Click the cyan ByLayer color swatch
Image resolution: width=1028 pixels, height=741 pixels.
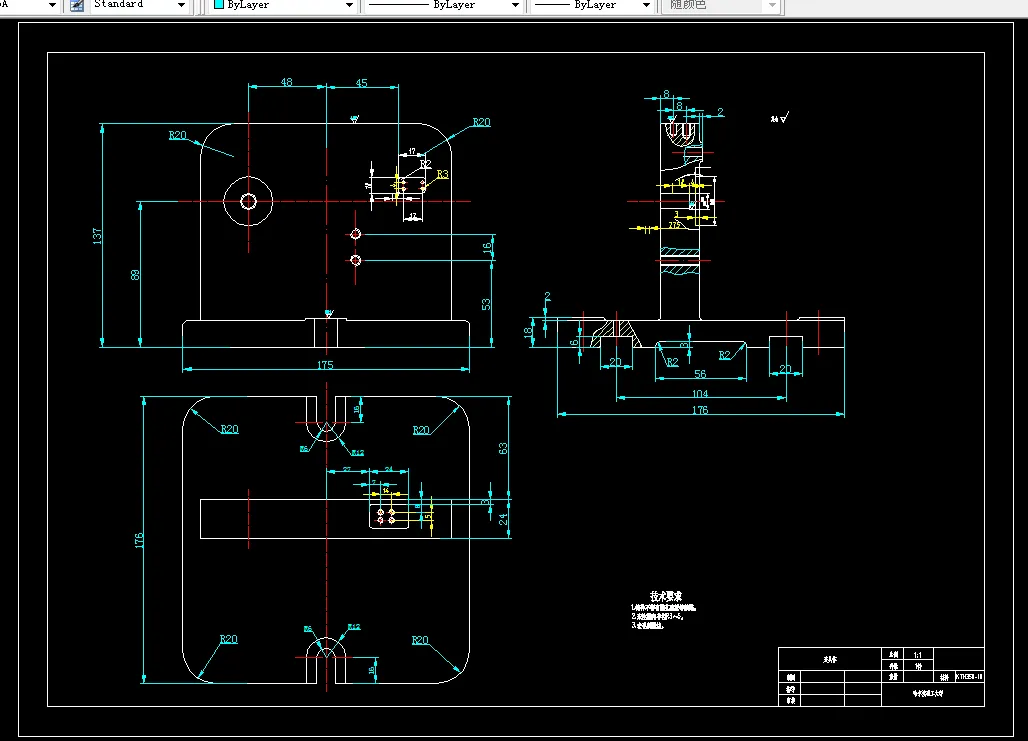(x=219, y=5)
